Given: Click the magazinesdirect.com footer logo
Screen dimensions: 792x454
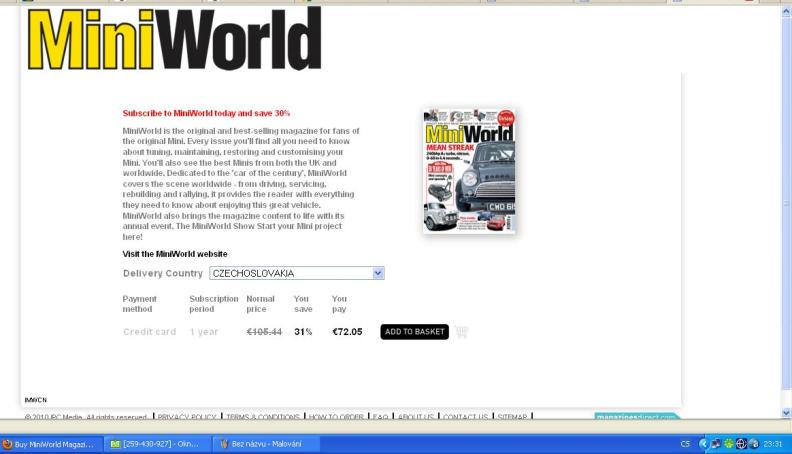Looking at the screenshot, I should point(636,417).
